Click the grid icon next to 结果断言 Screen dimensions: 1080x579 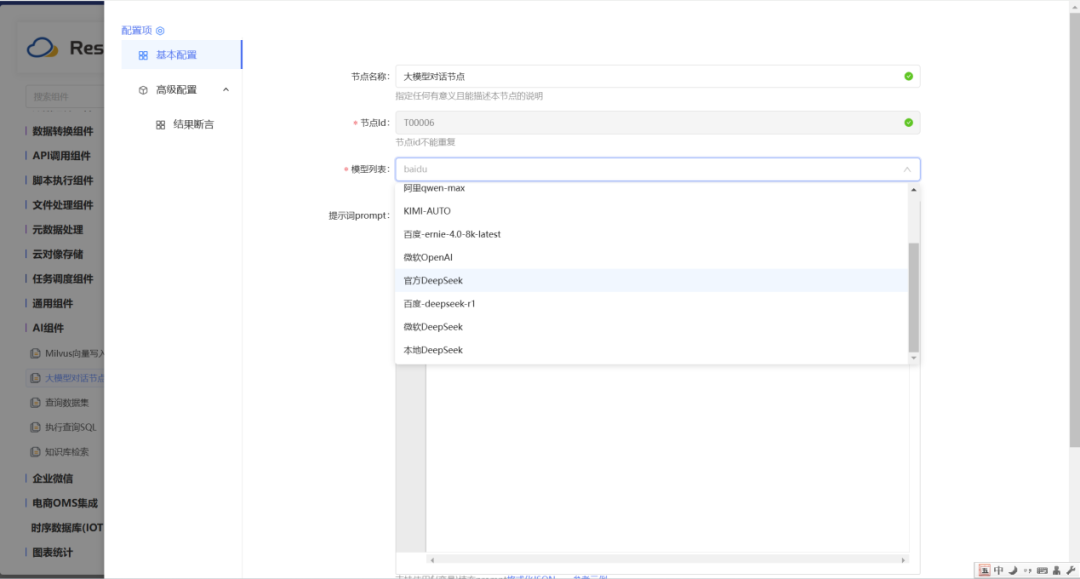160,125
